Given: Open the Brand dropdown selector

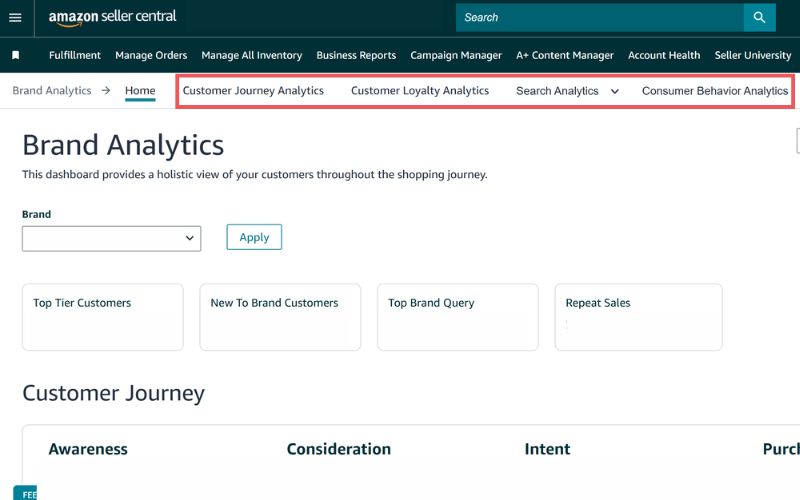Looking at the screenshot, I should [111, 238].
